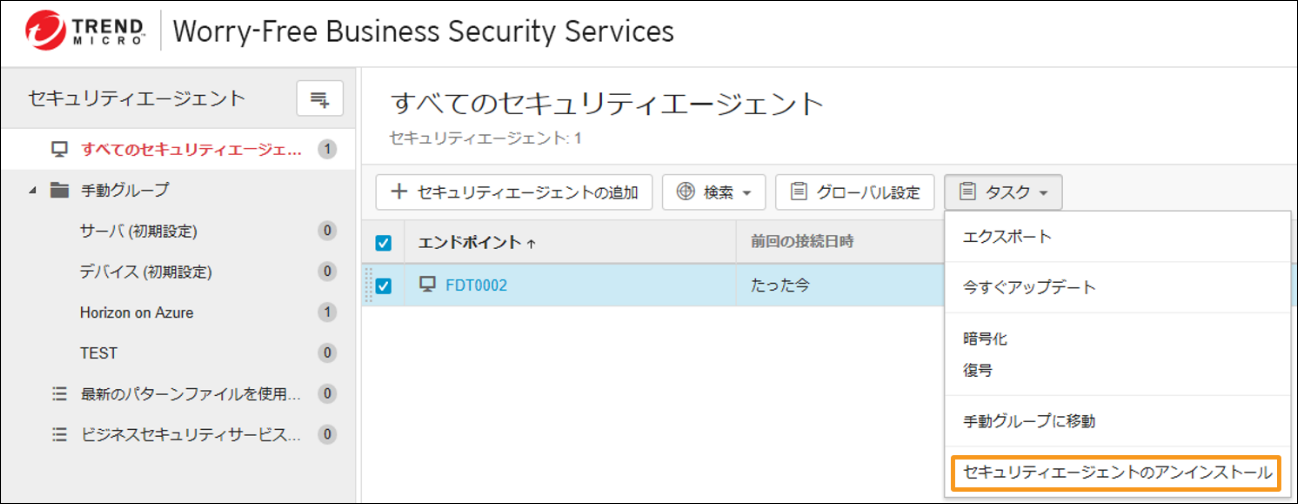
Task: Click the computer icon beside FDT0002
Action: pyautogui.click(x=426, y=285)
